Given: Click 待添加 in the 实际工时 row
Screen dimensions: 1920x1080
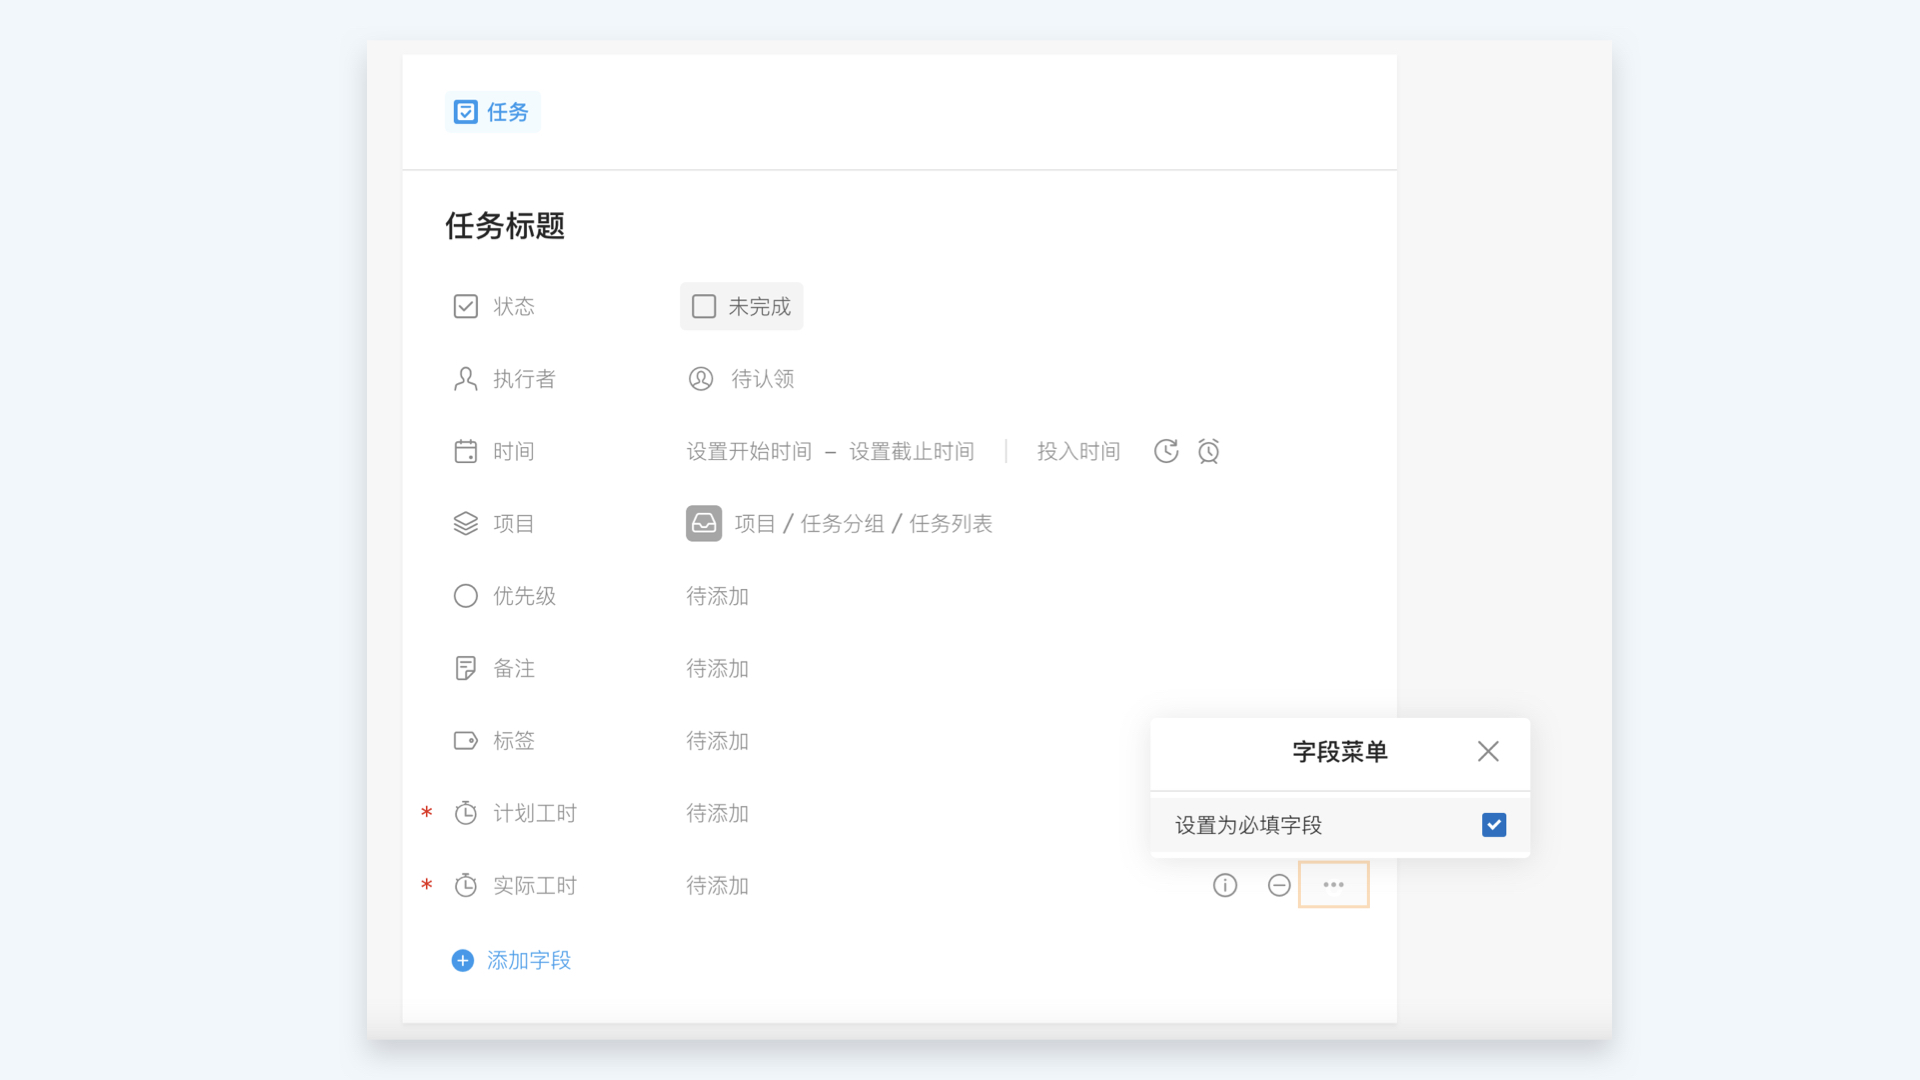Looking at the screenshot, I should point(718,885).
